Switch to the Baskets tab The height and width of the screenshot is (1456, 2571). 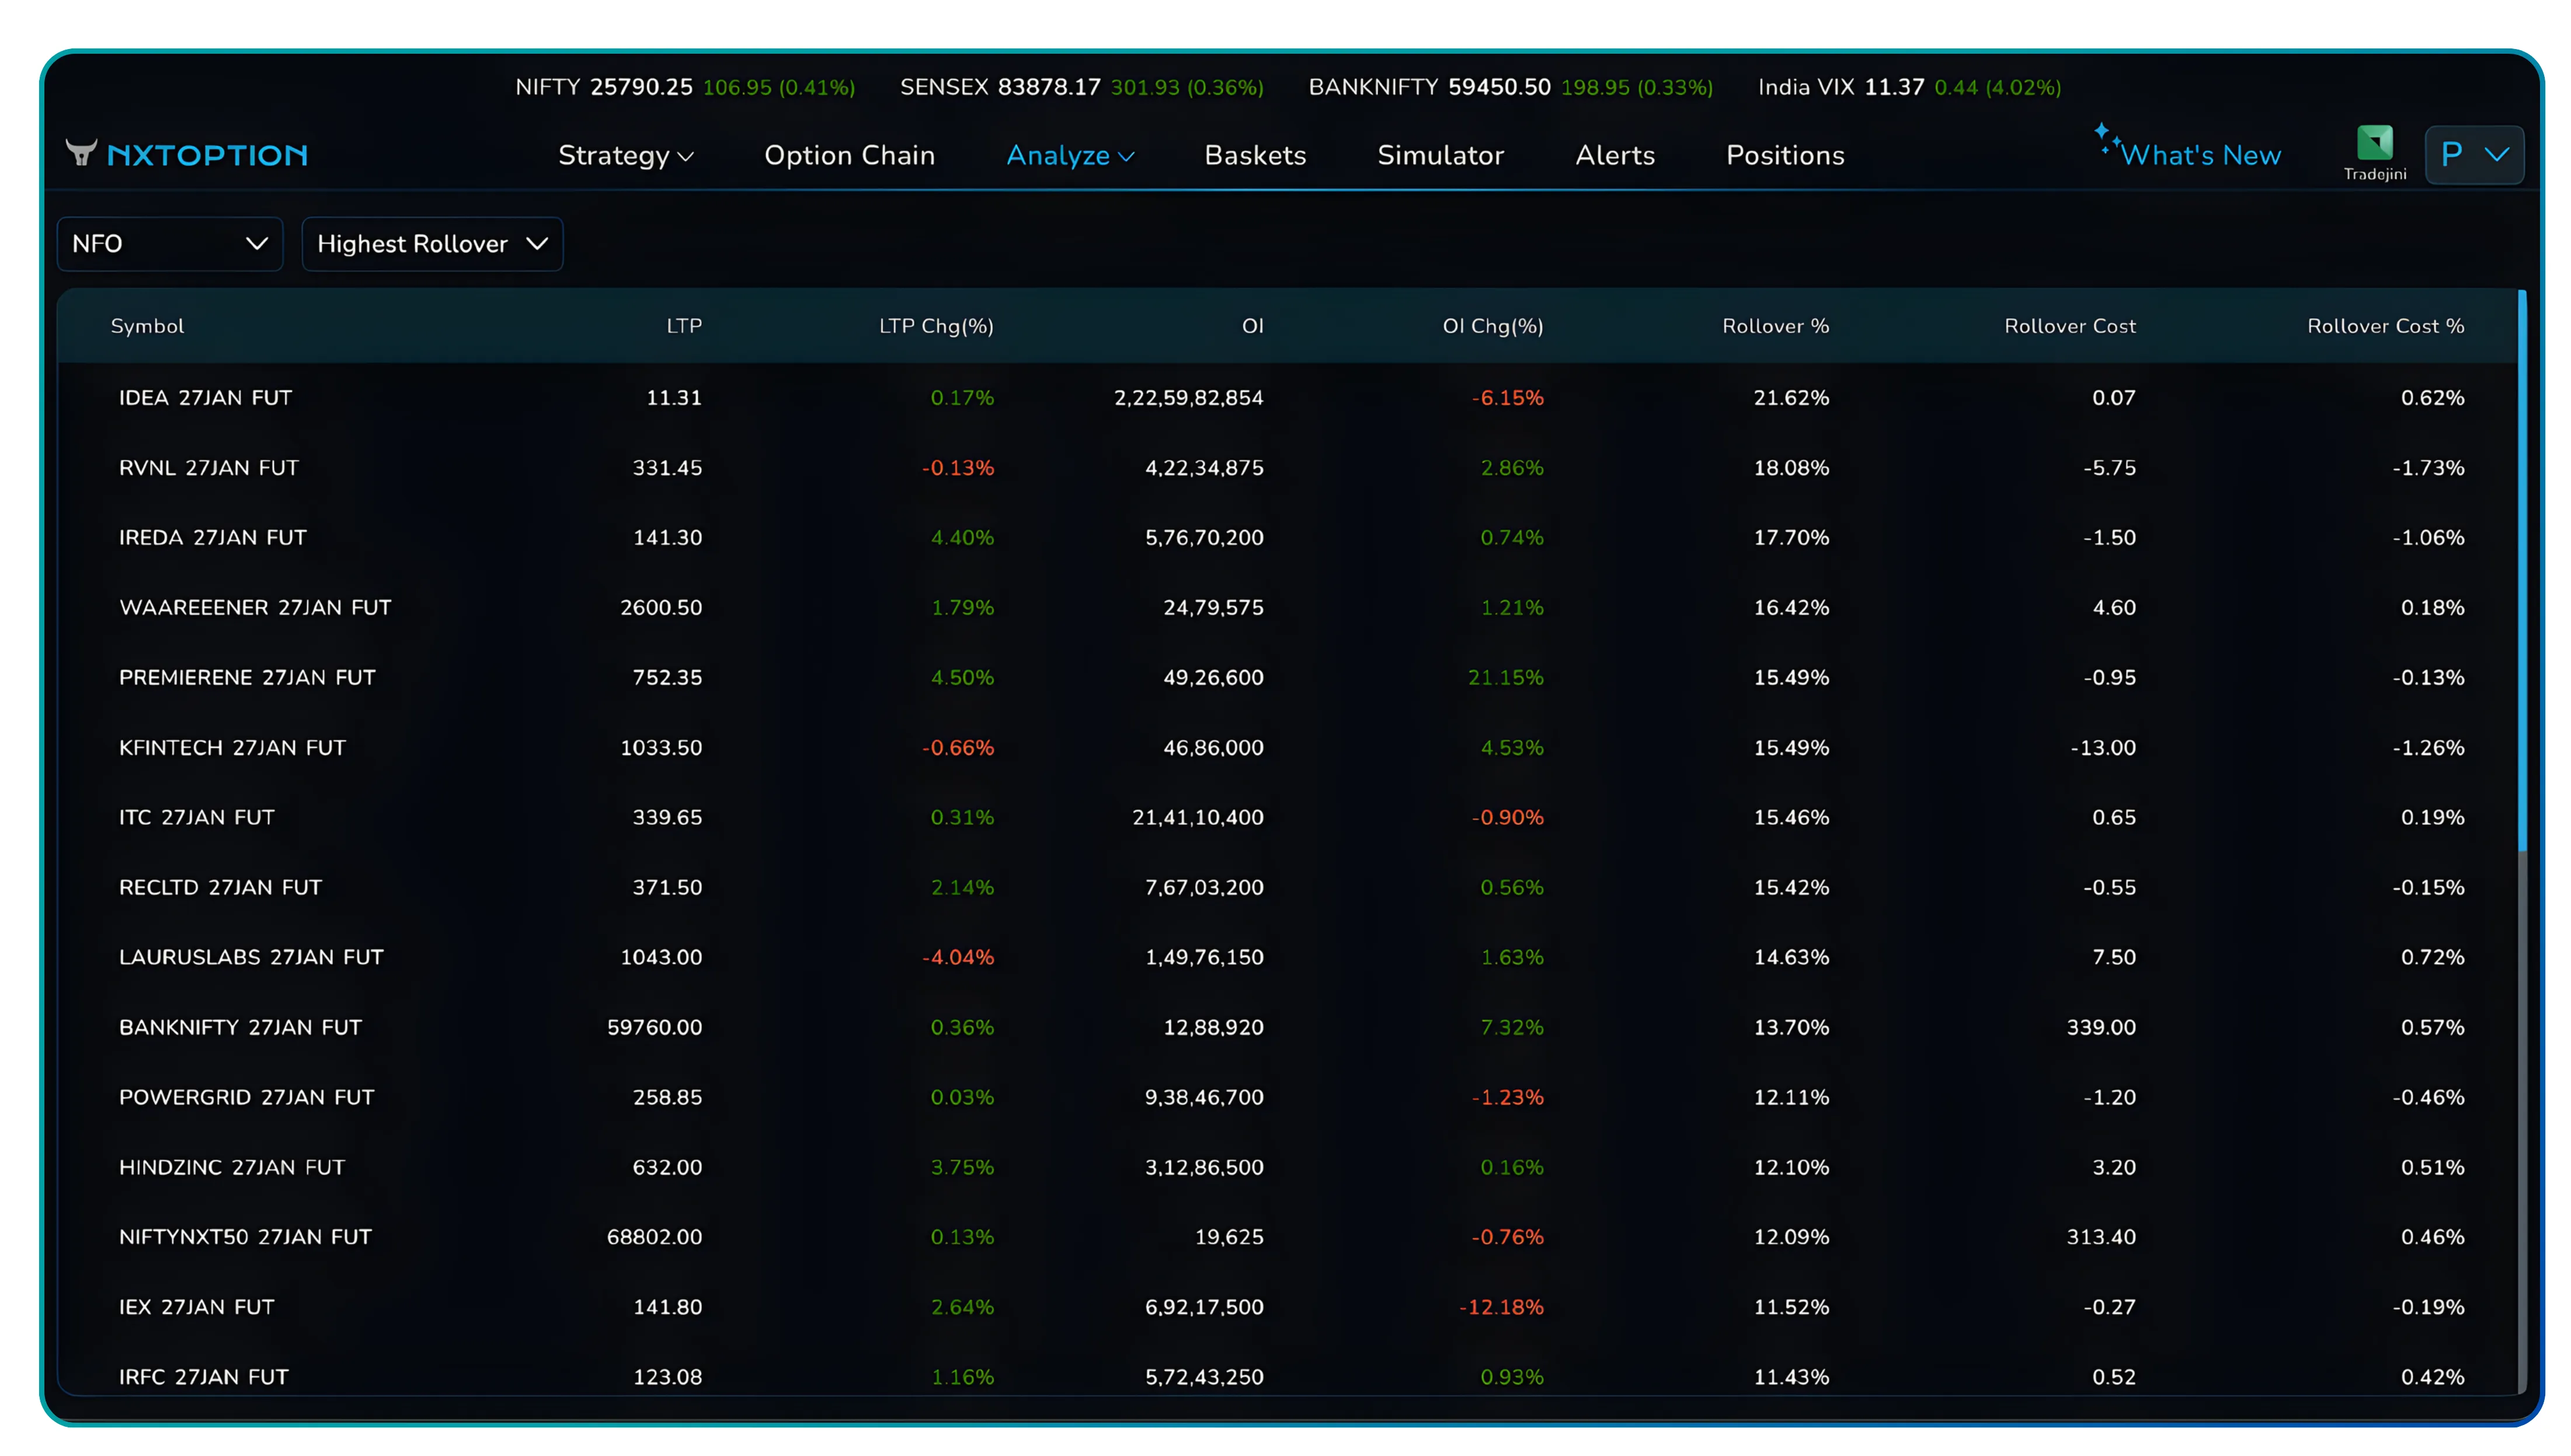pyautogui.click(x=1255, y=155)
